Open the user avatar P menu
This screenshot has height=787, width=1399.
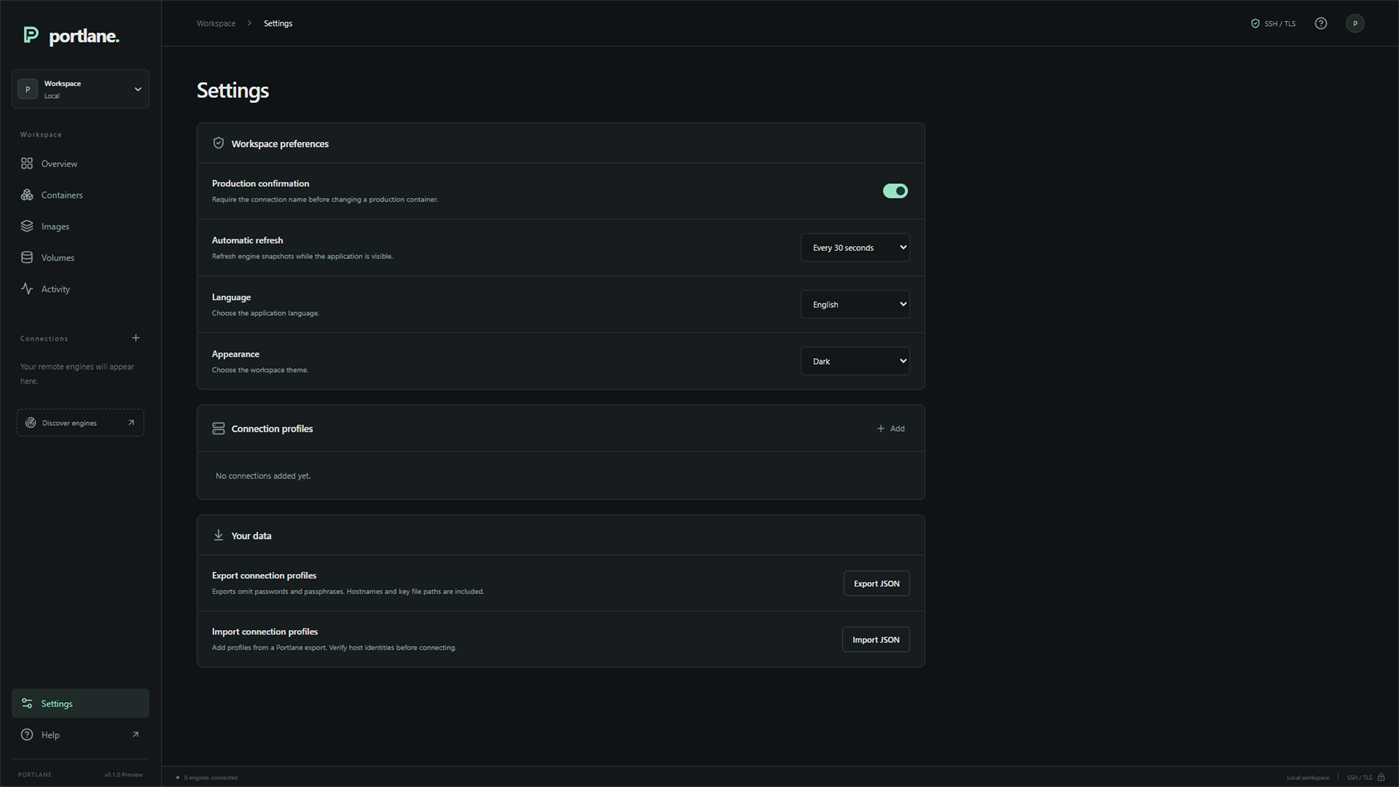click(x=1355, y=23)
